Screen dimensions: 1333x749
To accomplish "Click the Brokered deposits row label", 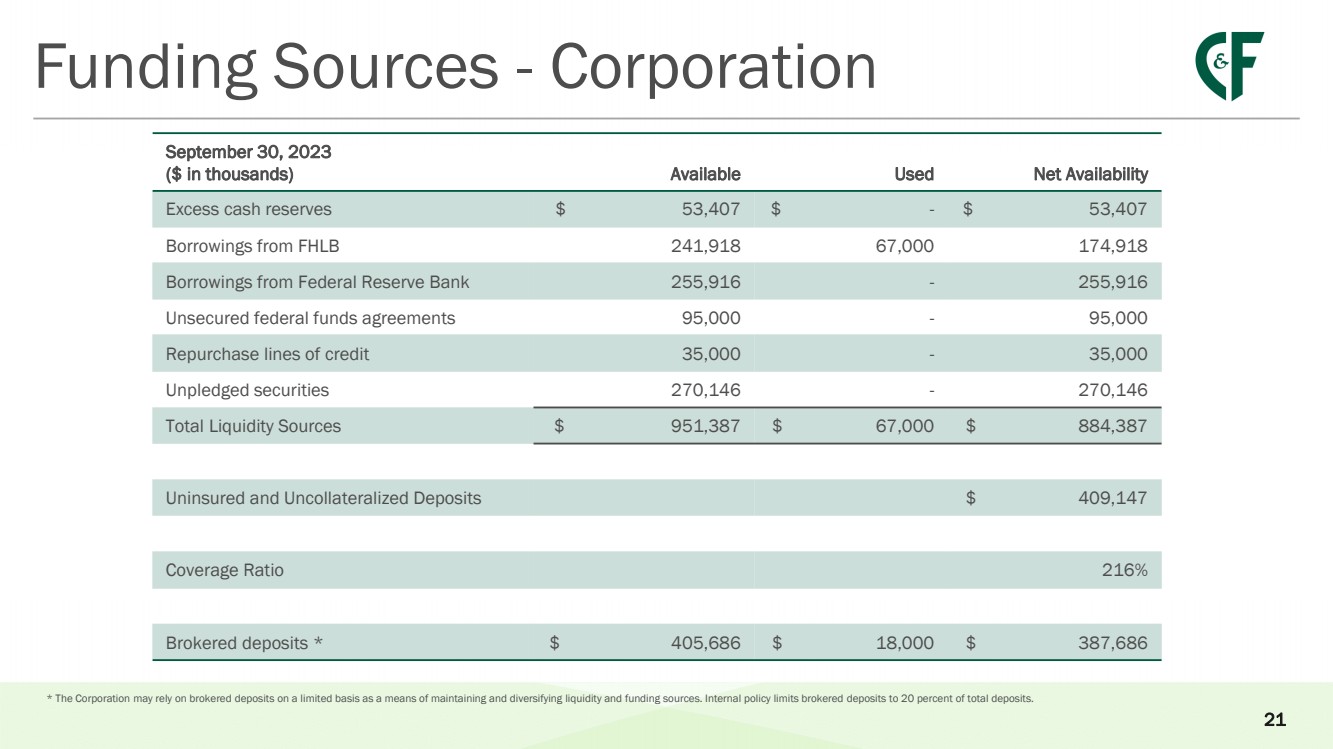I will (244, 643).
